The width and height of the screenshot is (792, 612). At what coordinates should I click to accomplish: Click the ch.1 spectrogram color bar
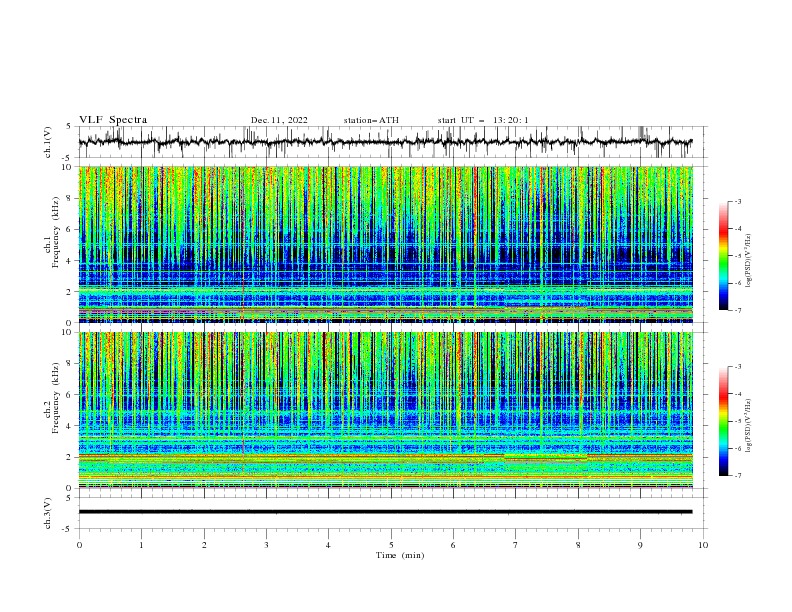[x=723, y=256]
